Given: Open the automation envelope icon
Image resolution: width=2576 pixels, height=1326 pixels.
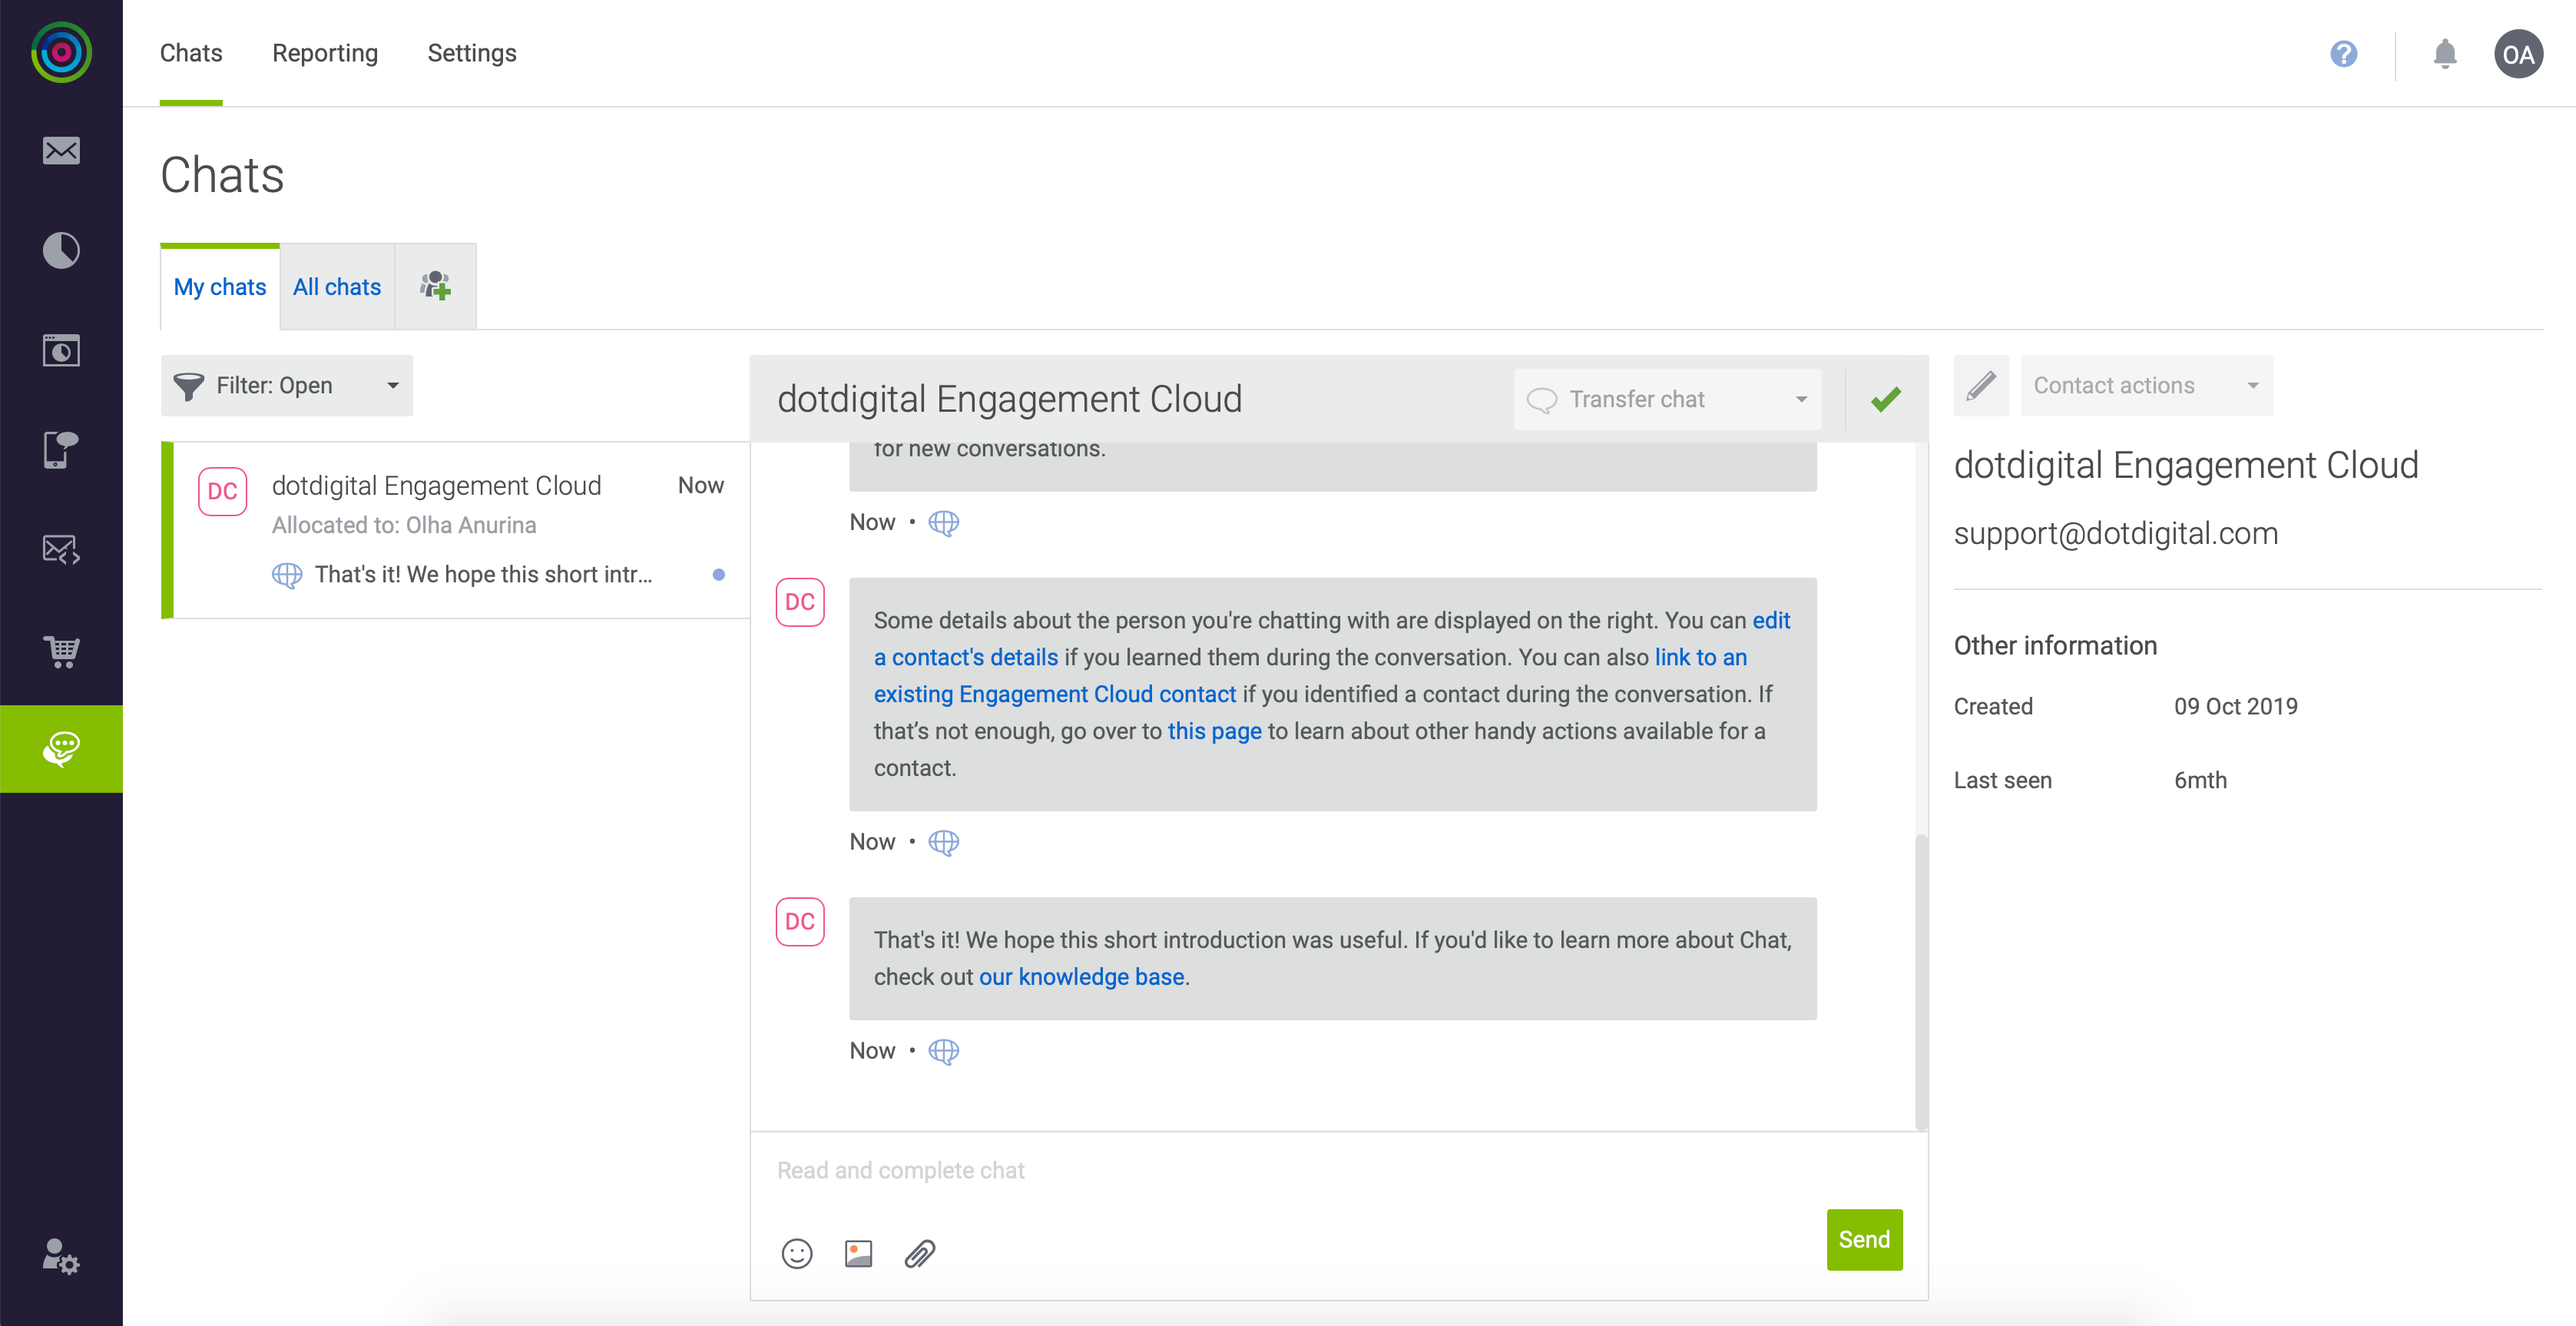Looking at the screenshot, I should click(x=61, y=549).
